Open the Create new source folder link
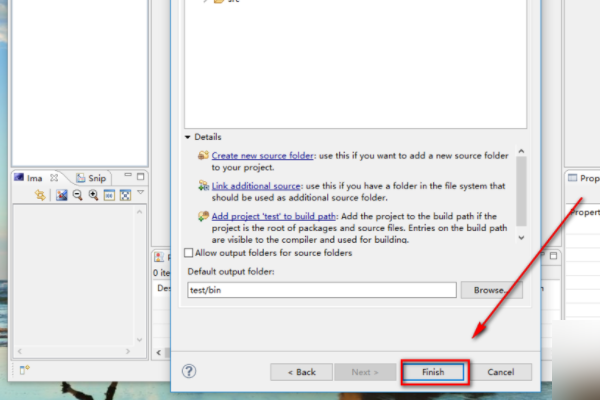The image size is (600, 400). [x=262, y=156]
